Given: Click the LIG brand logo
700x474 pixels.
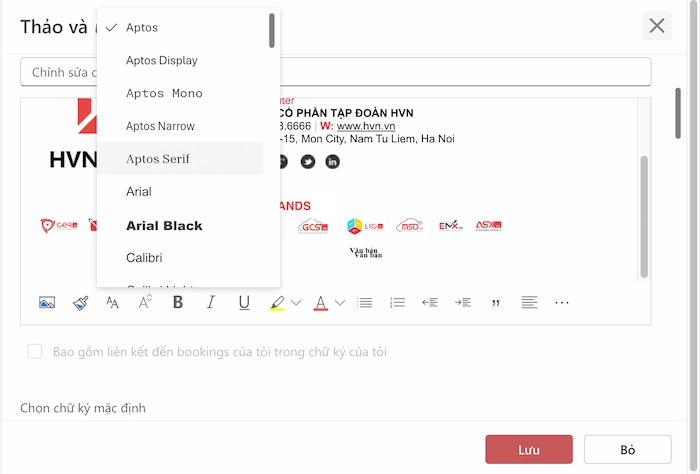Looking at the screenshot, I should [x=365, y=226].
